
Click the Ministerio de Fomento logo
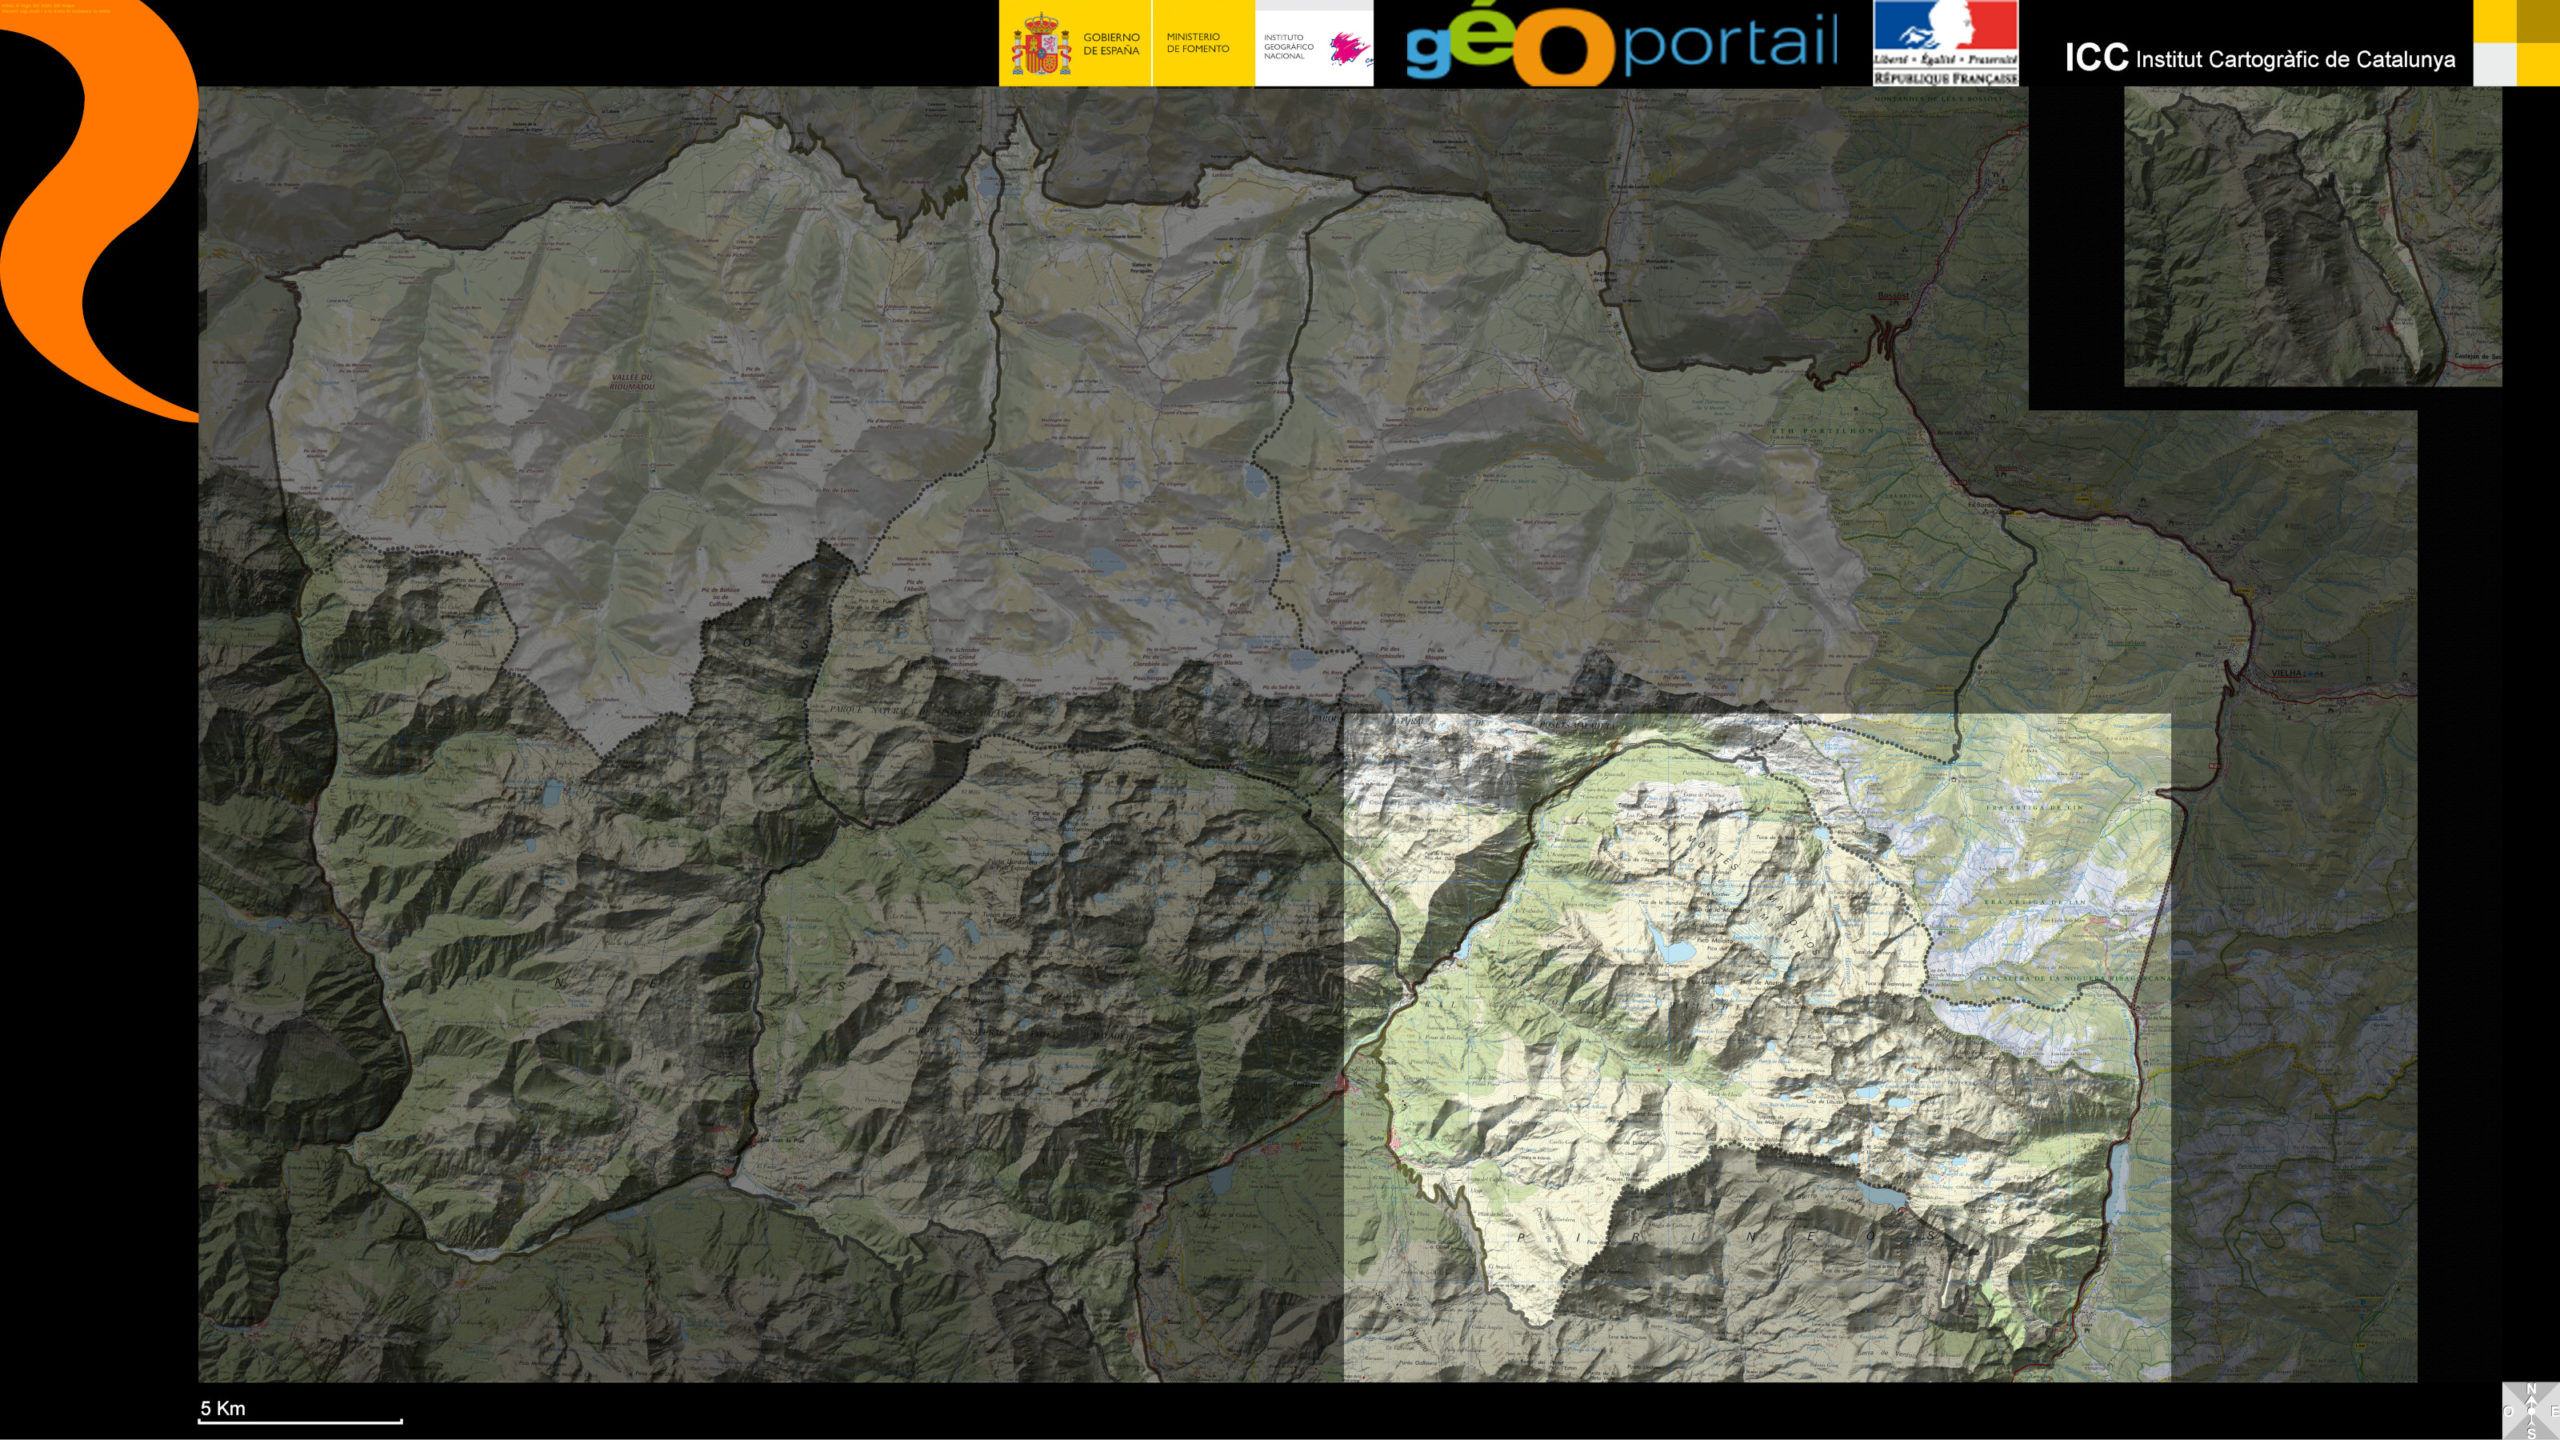(x=1198, y=43)
